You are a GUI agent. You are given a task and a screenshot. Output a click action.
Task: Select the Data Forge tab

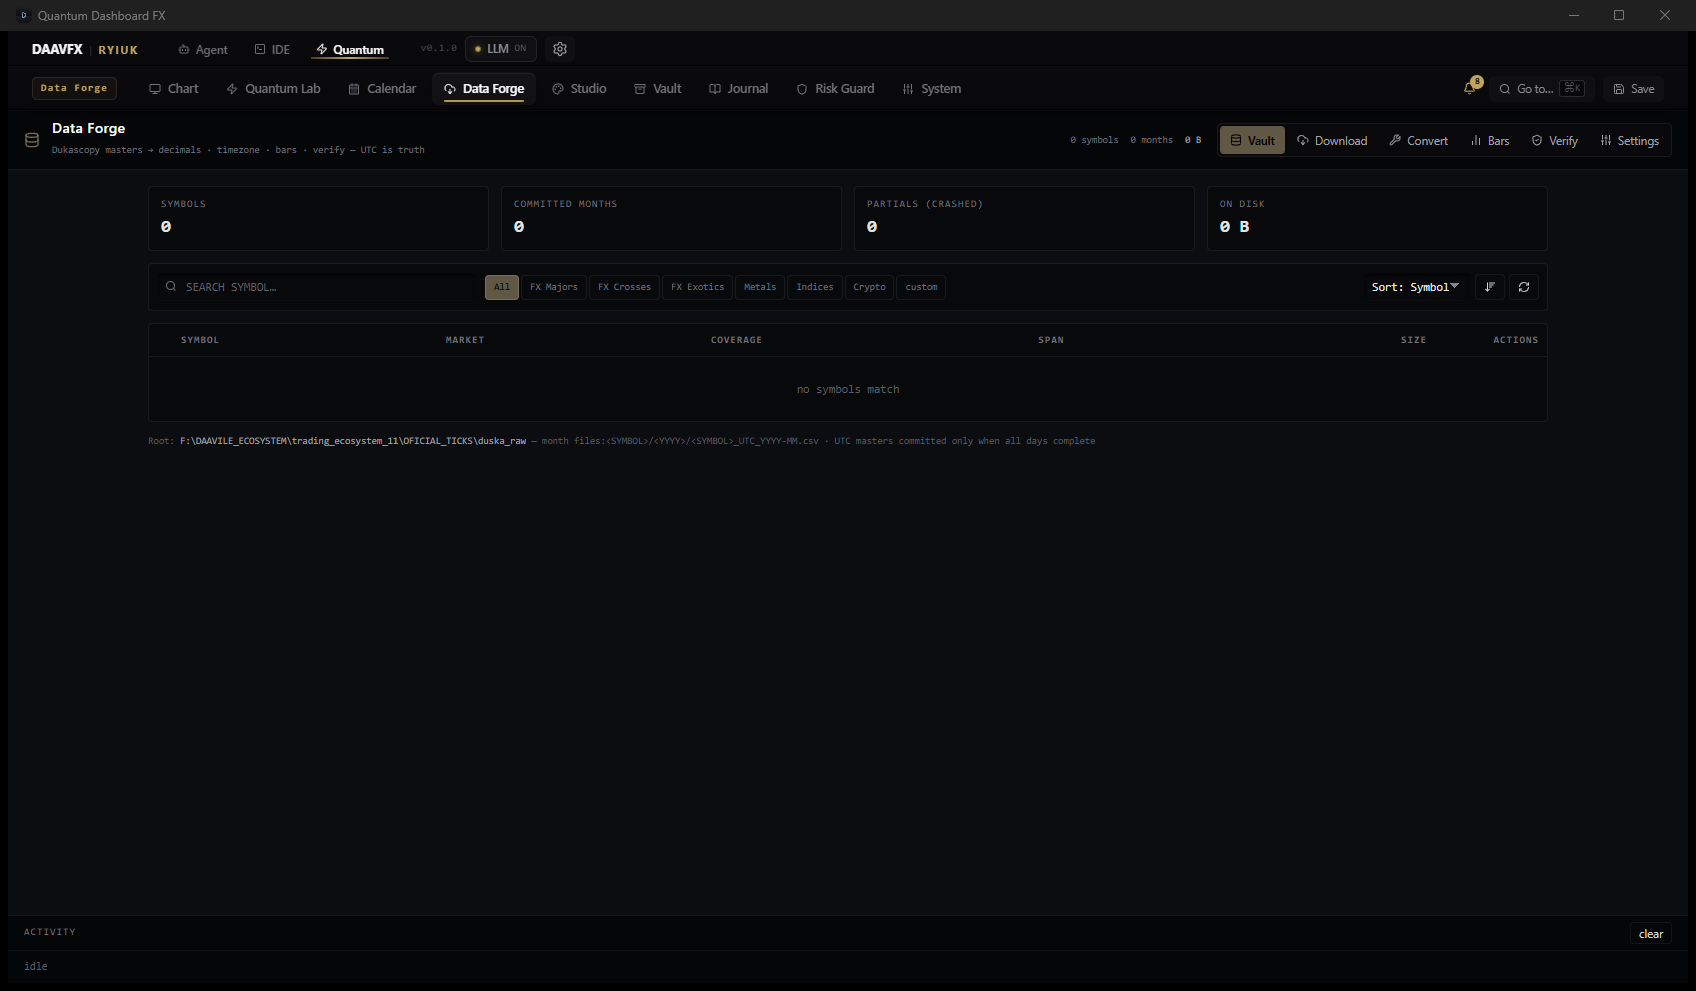click(x=484, y=89)
